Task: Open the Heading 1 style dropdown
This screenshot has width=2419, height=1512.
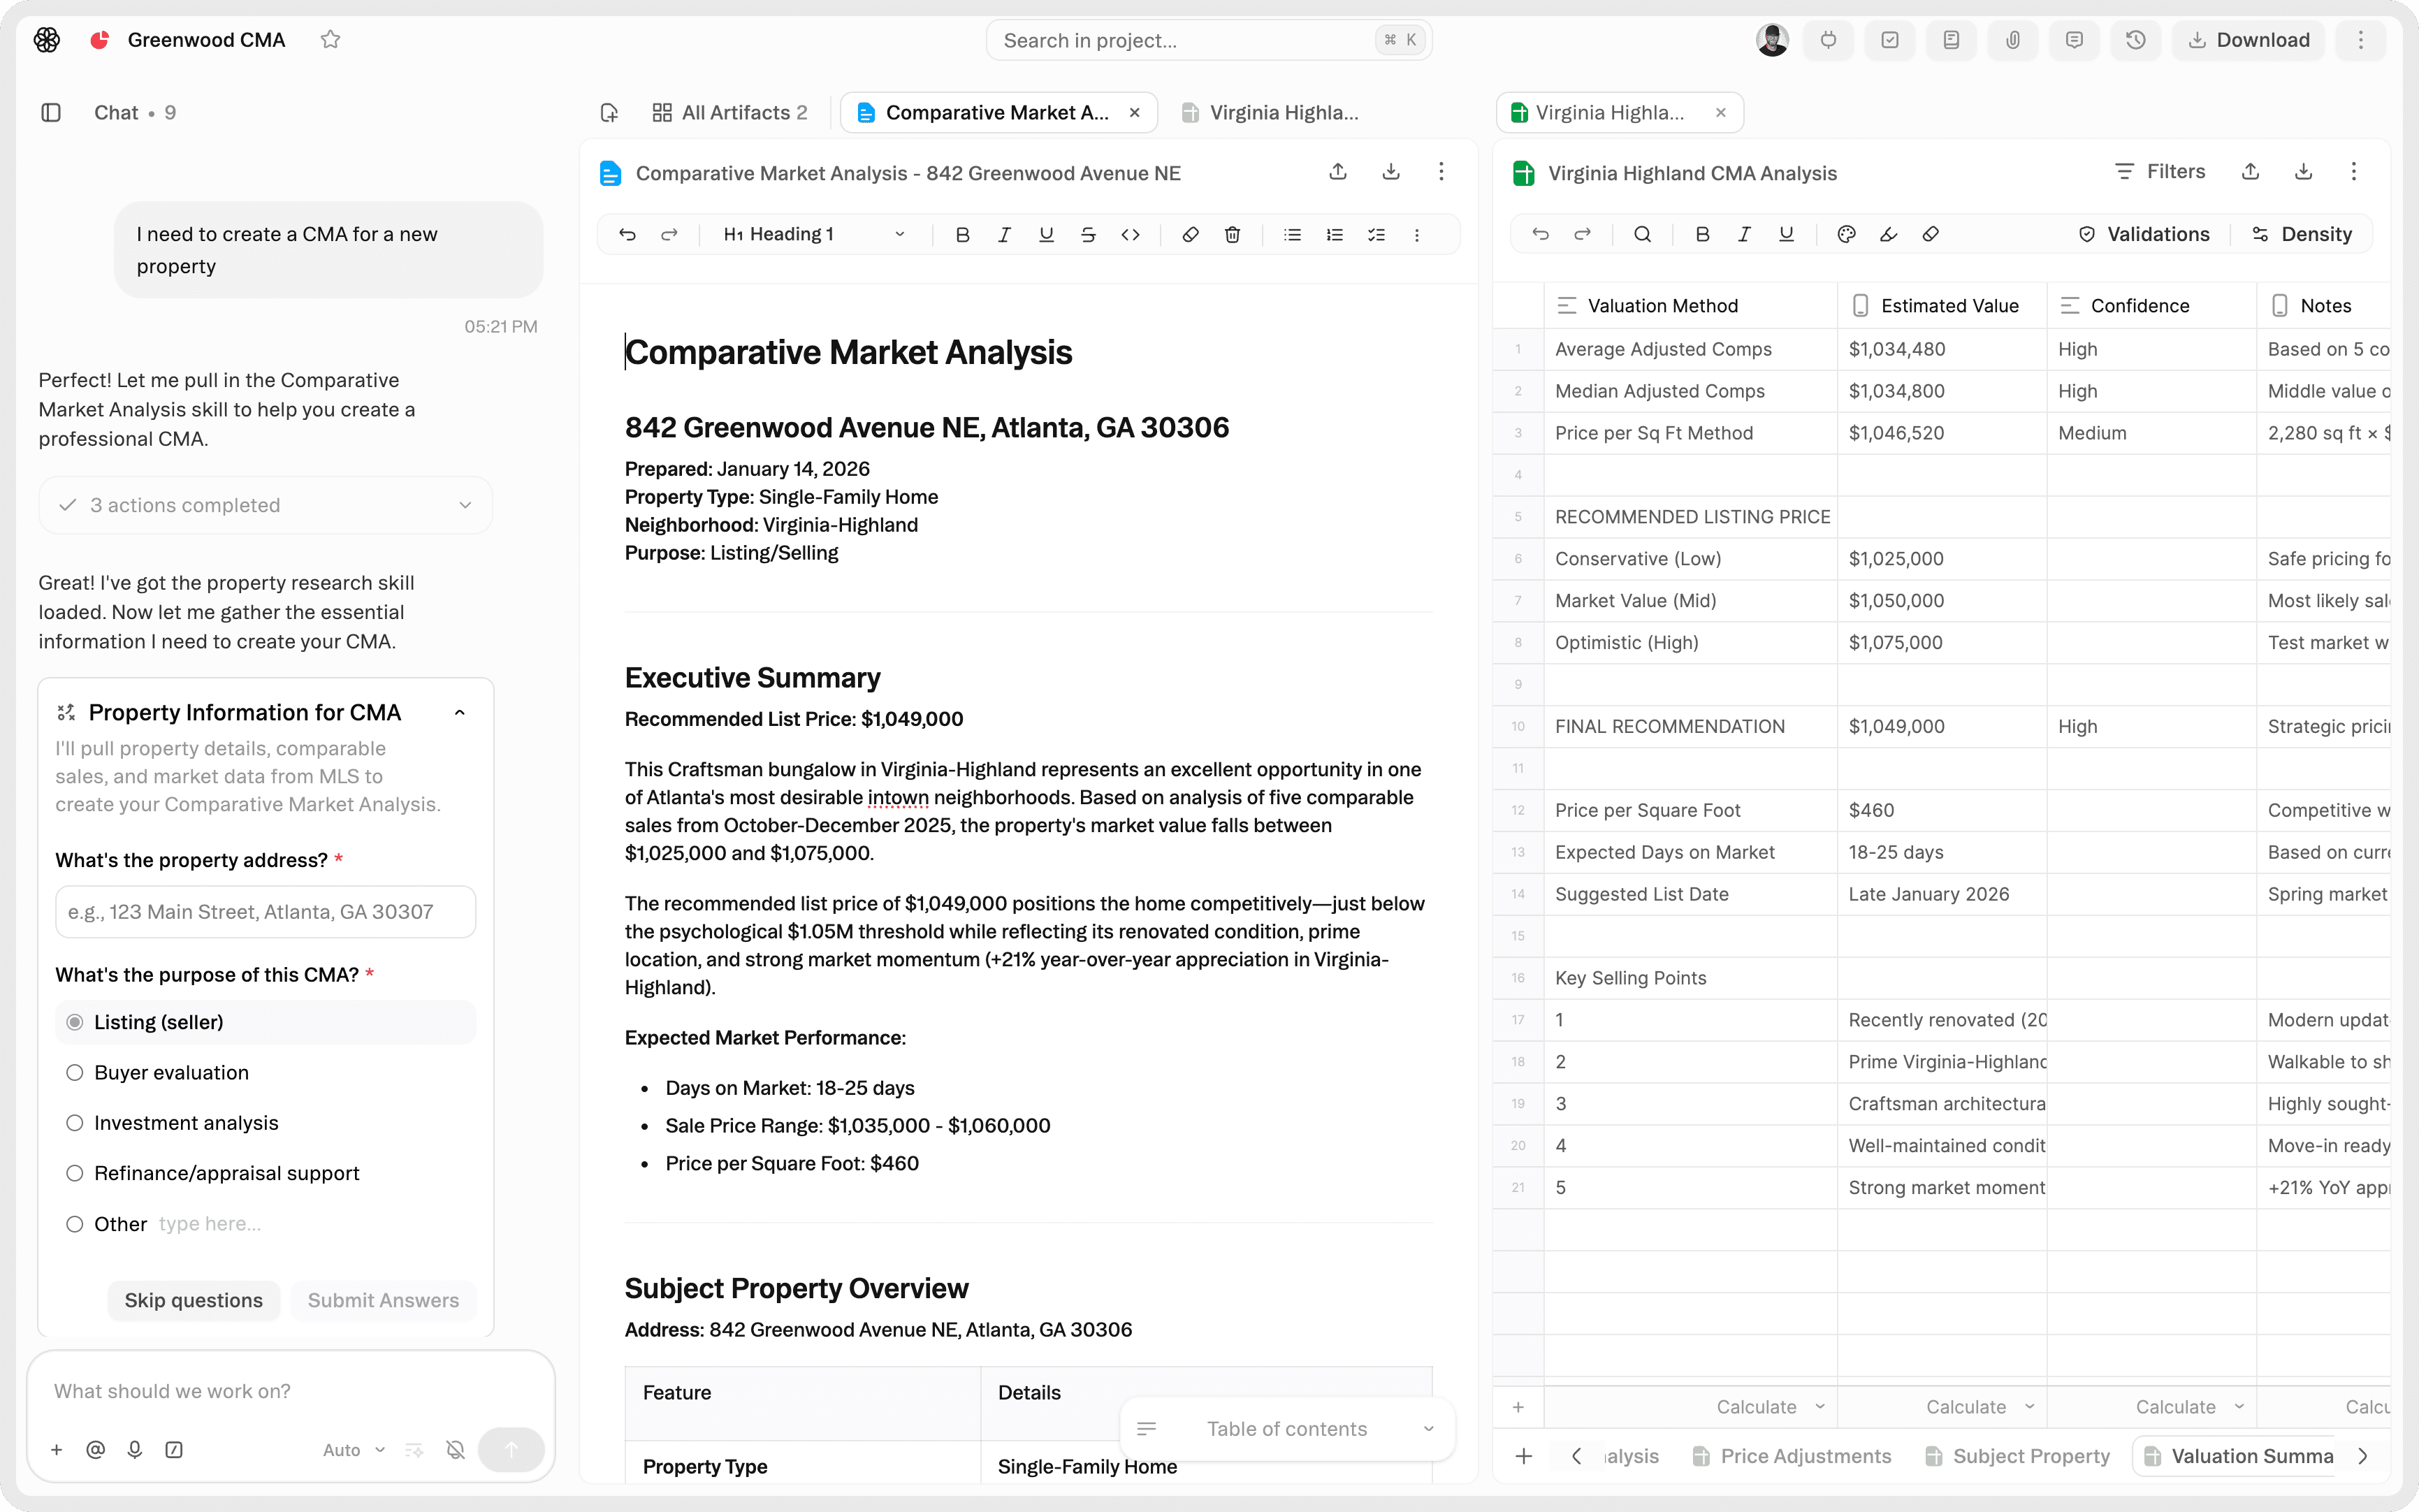Action: (812, 235)
